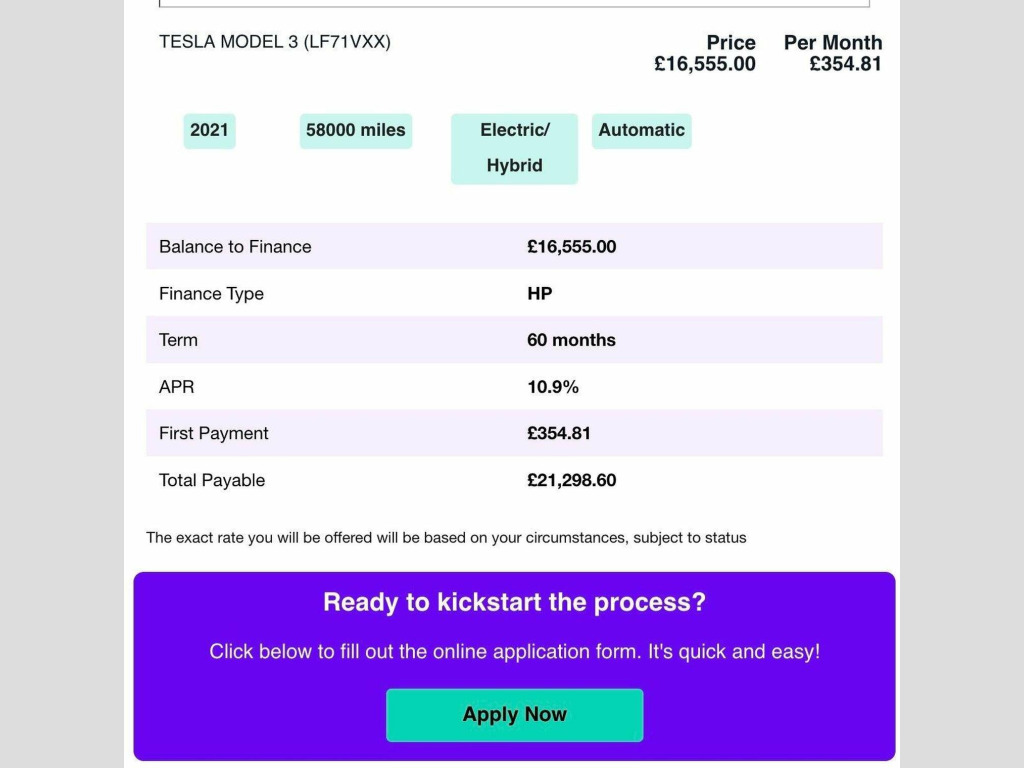Click the £21,298.60 total payable value
This screenshot has width=1024, height=768.
coord(571,481)
